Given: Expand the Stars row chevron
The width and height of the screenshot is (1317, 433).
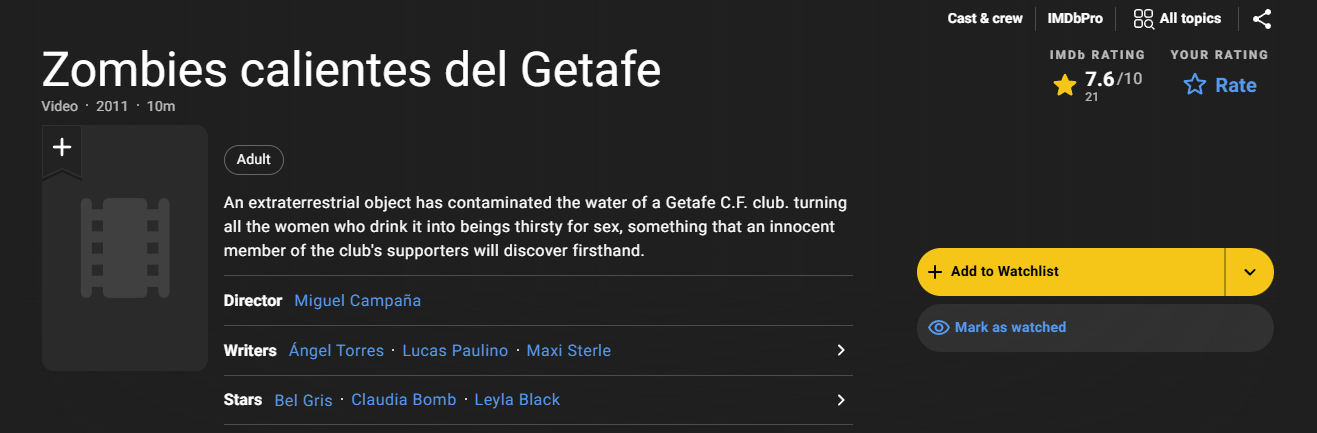Looking at the screenshot, I should tap(841, 400).
